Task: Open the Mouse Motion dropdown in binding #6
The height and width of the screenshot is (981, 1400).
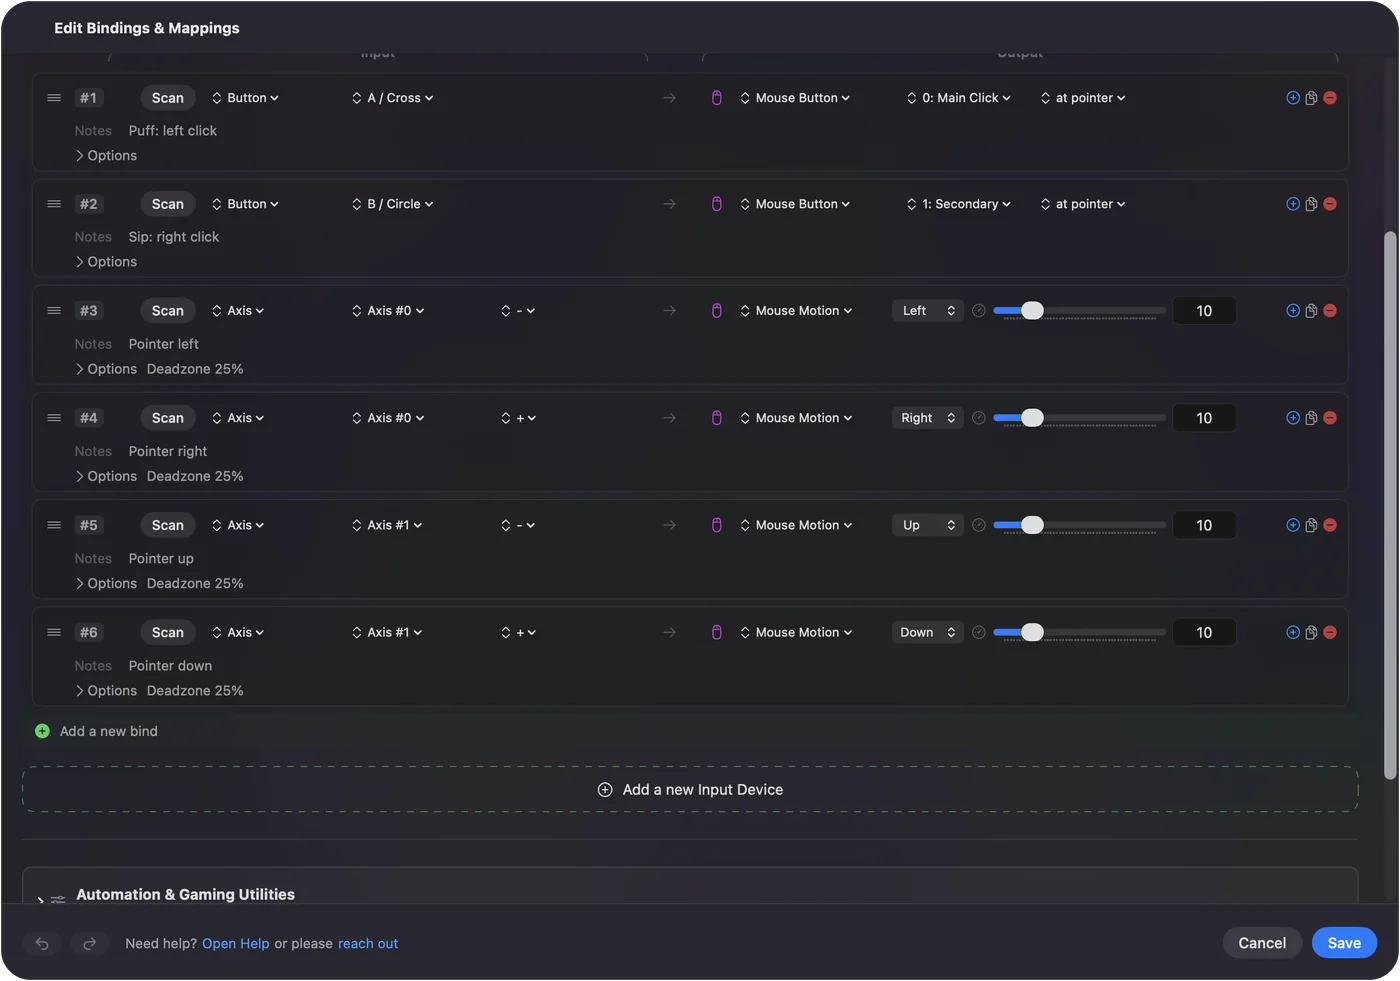Action: [x=796, y=632]
